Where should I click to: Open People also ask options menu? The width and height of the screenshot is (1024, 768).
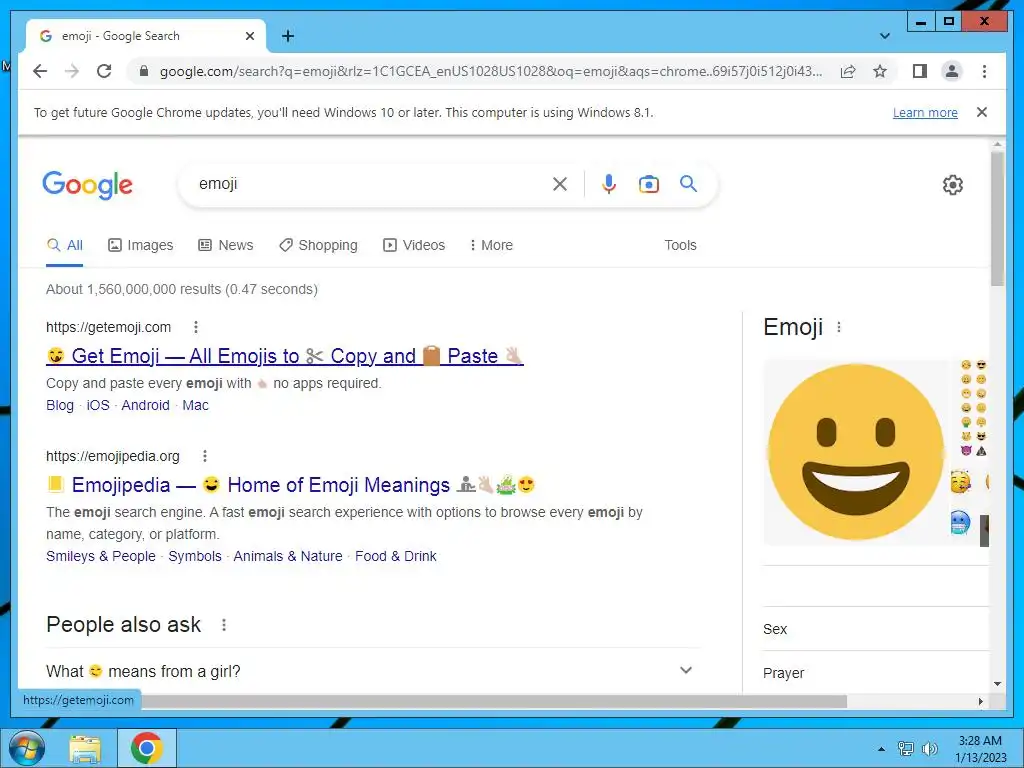[x=224, y=625]
